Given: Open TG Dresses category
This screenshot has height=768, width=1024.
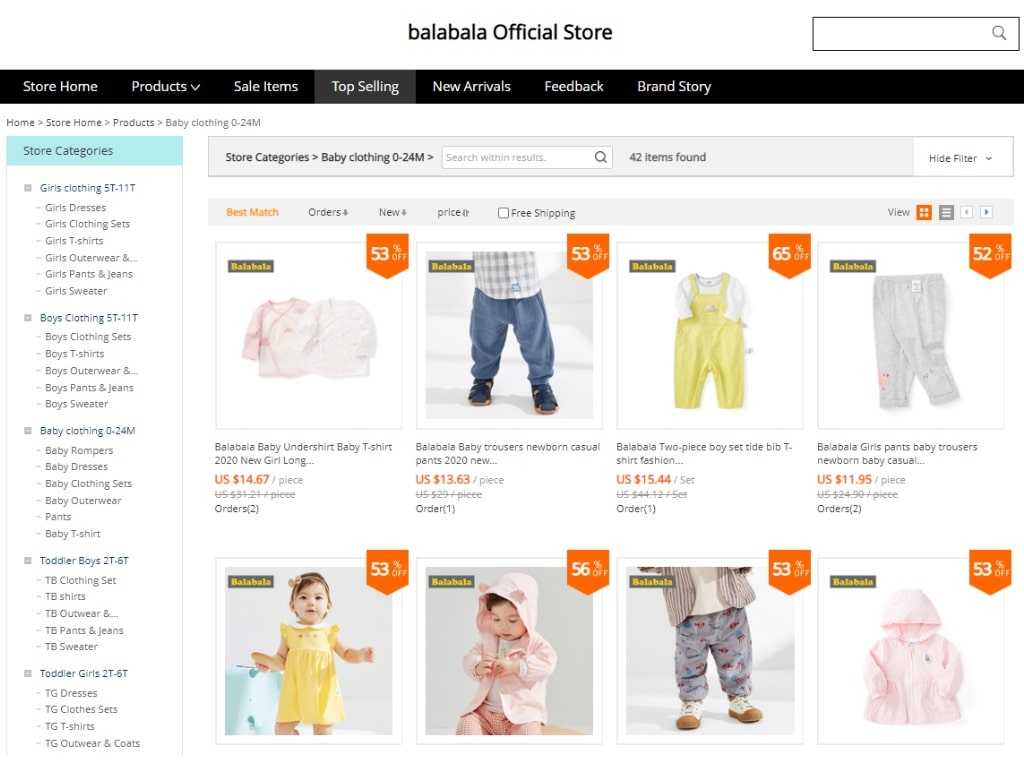Looking at the screenshot, I should 71,693.
